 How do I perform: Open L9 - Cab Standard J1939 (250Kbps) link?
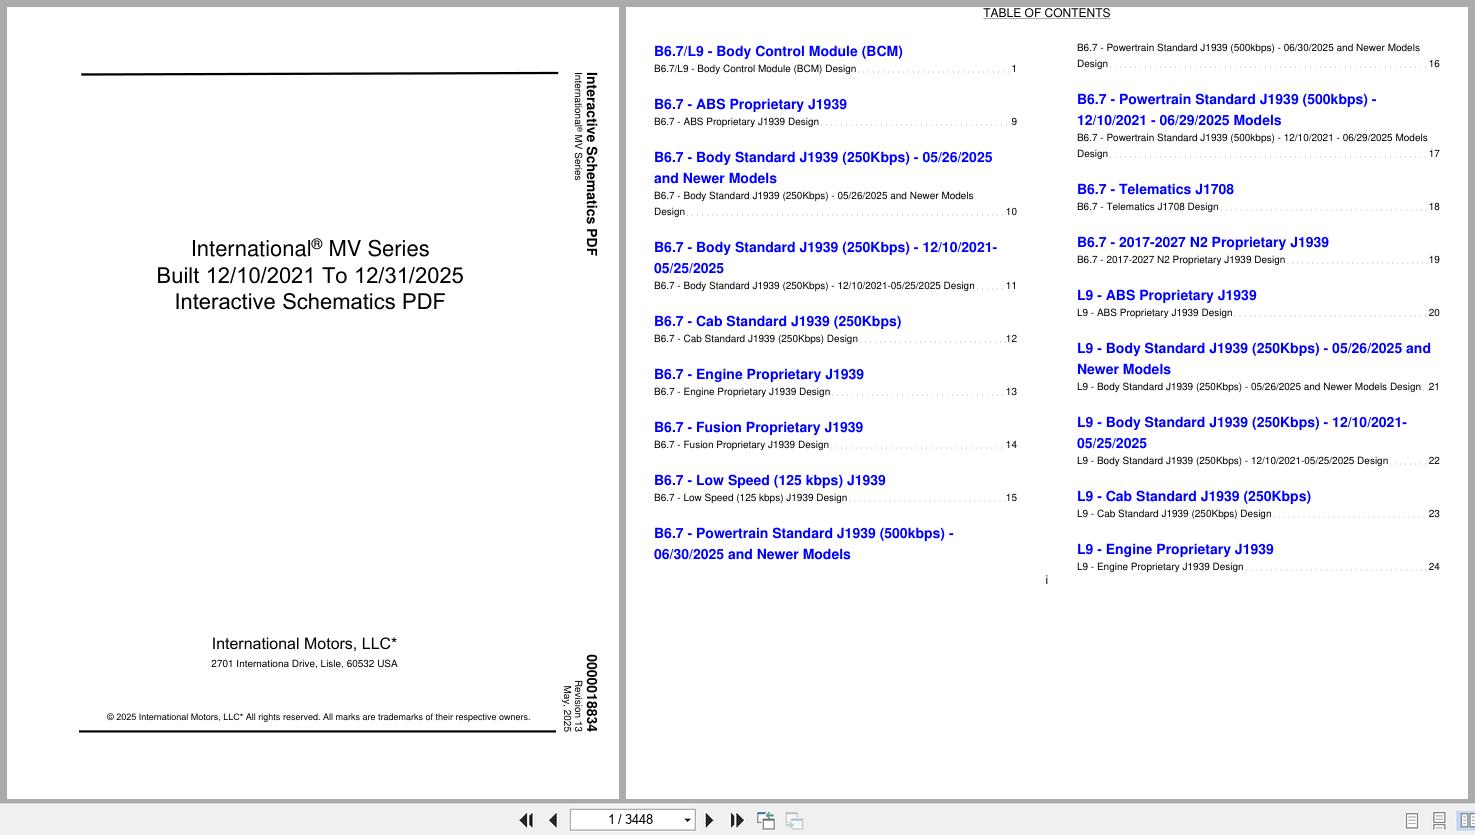click(1194, 496)
